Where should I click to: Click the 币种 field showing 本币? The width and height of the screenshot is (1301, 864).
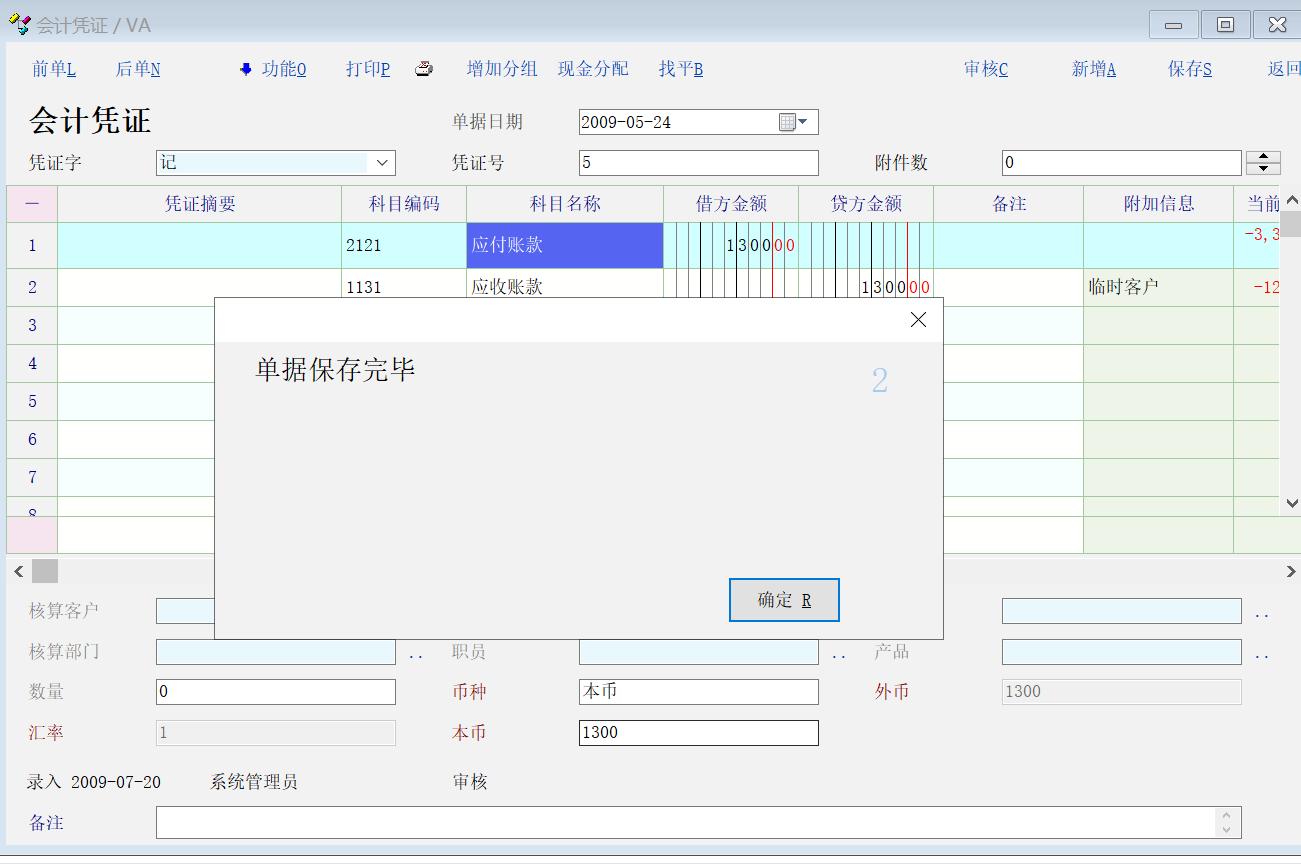point(699,692)
